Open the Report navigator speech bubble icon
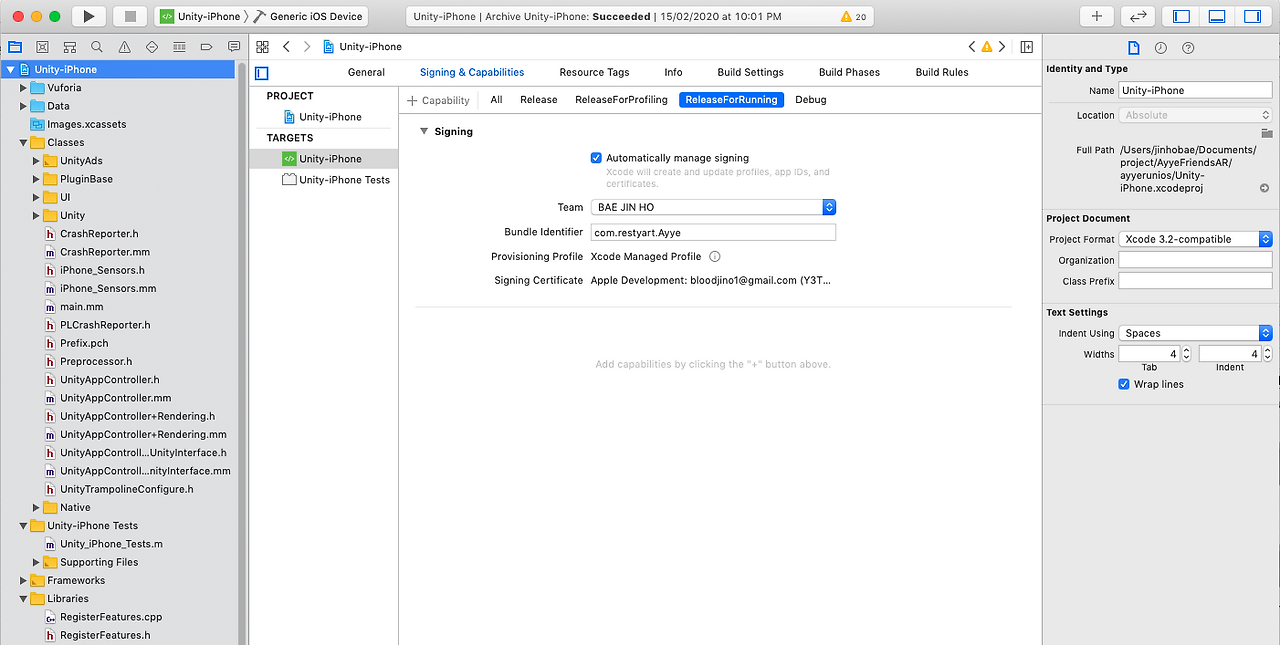The width and height of the screenshot is (1280, 645). coord(233,47)
